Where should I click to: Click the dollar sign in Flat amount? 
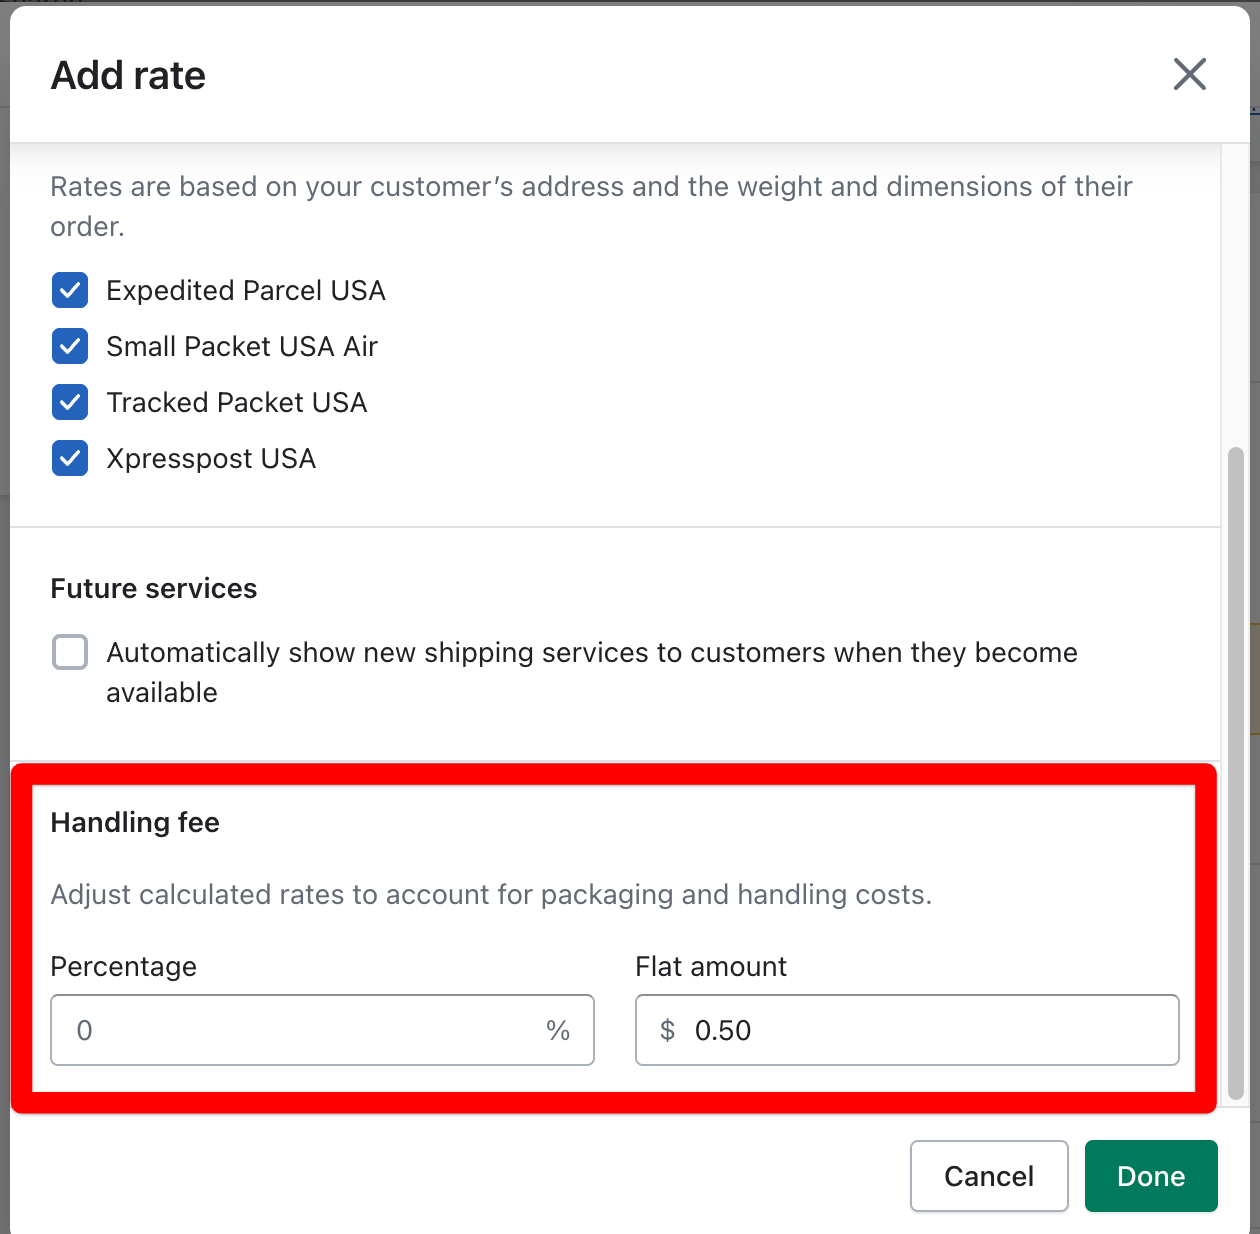(x=667, y=1030)
